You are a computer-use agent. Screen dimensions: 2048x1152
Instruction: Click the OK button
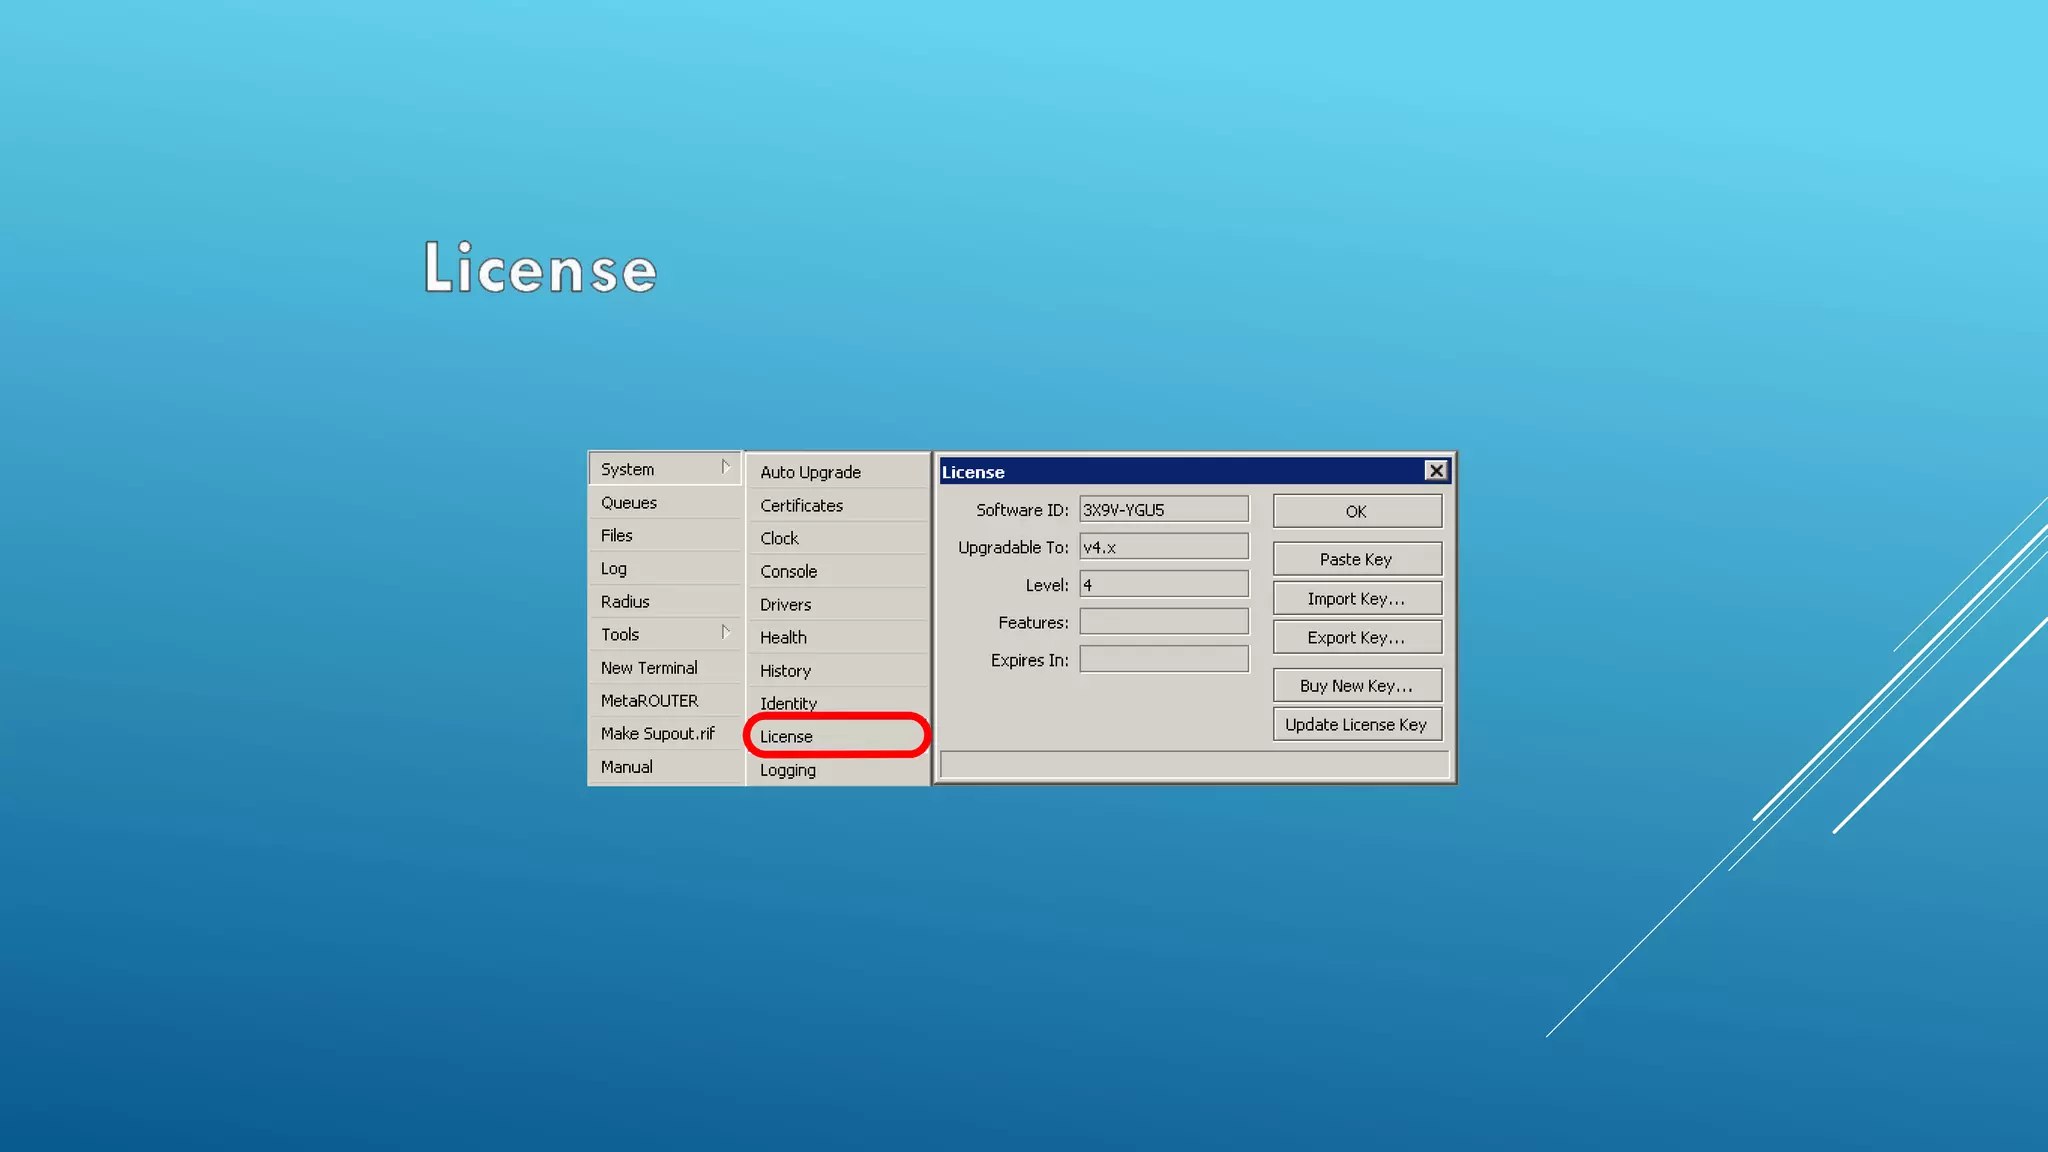(1356, 511)
